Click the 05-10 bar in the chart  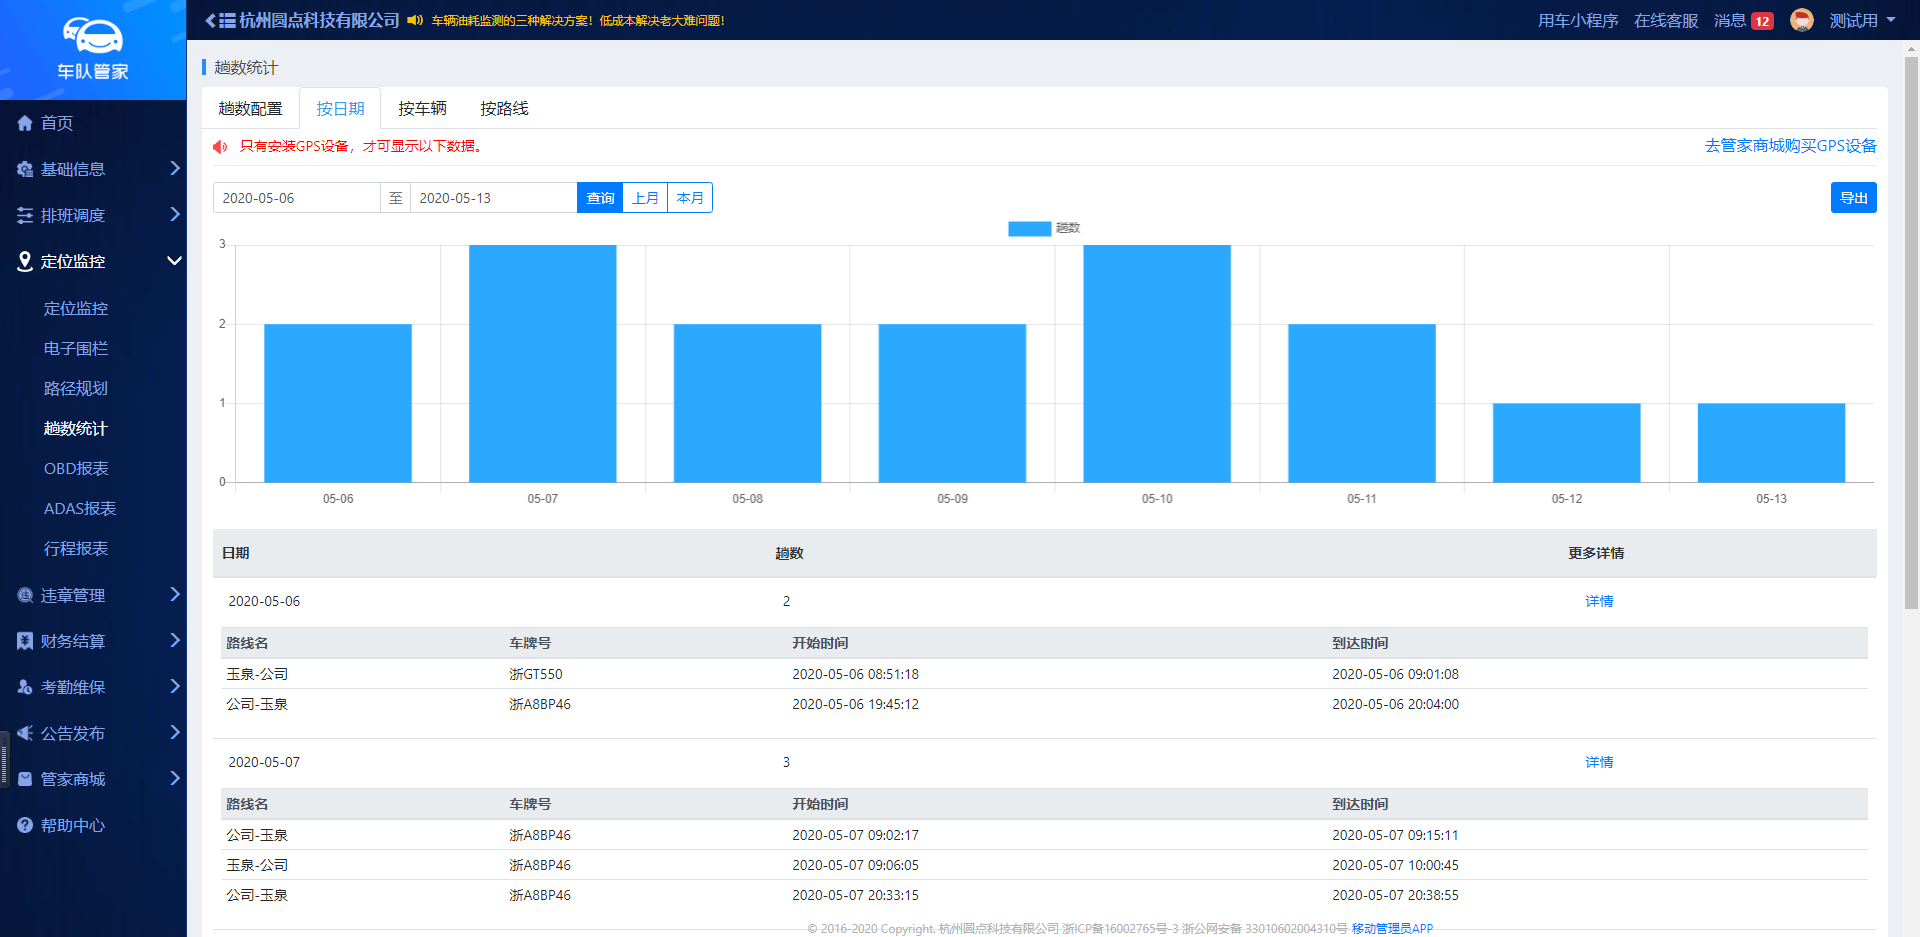tap(1156, 364)
